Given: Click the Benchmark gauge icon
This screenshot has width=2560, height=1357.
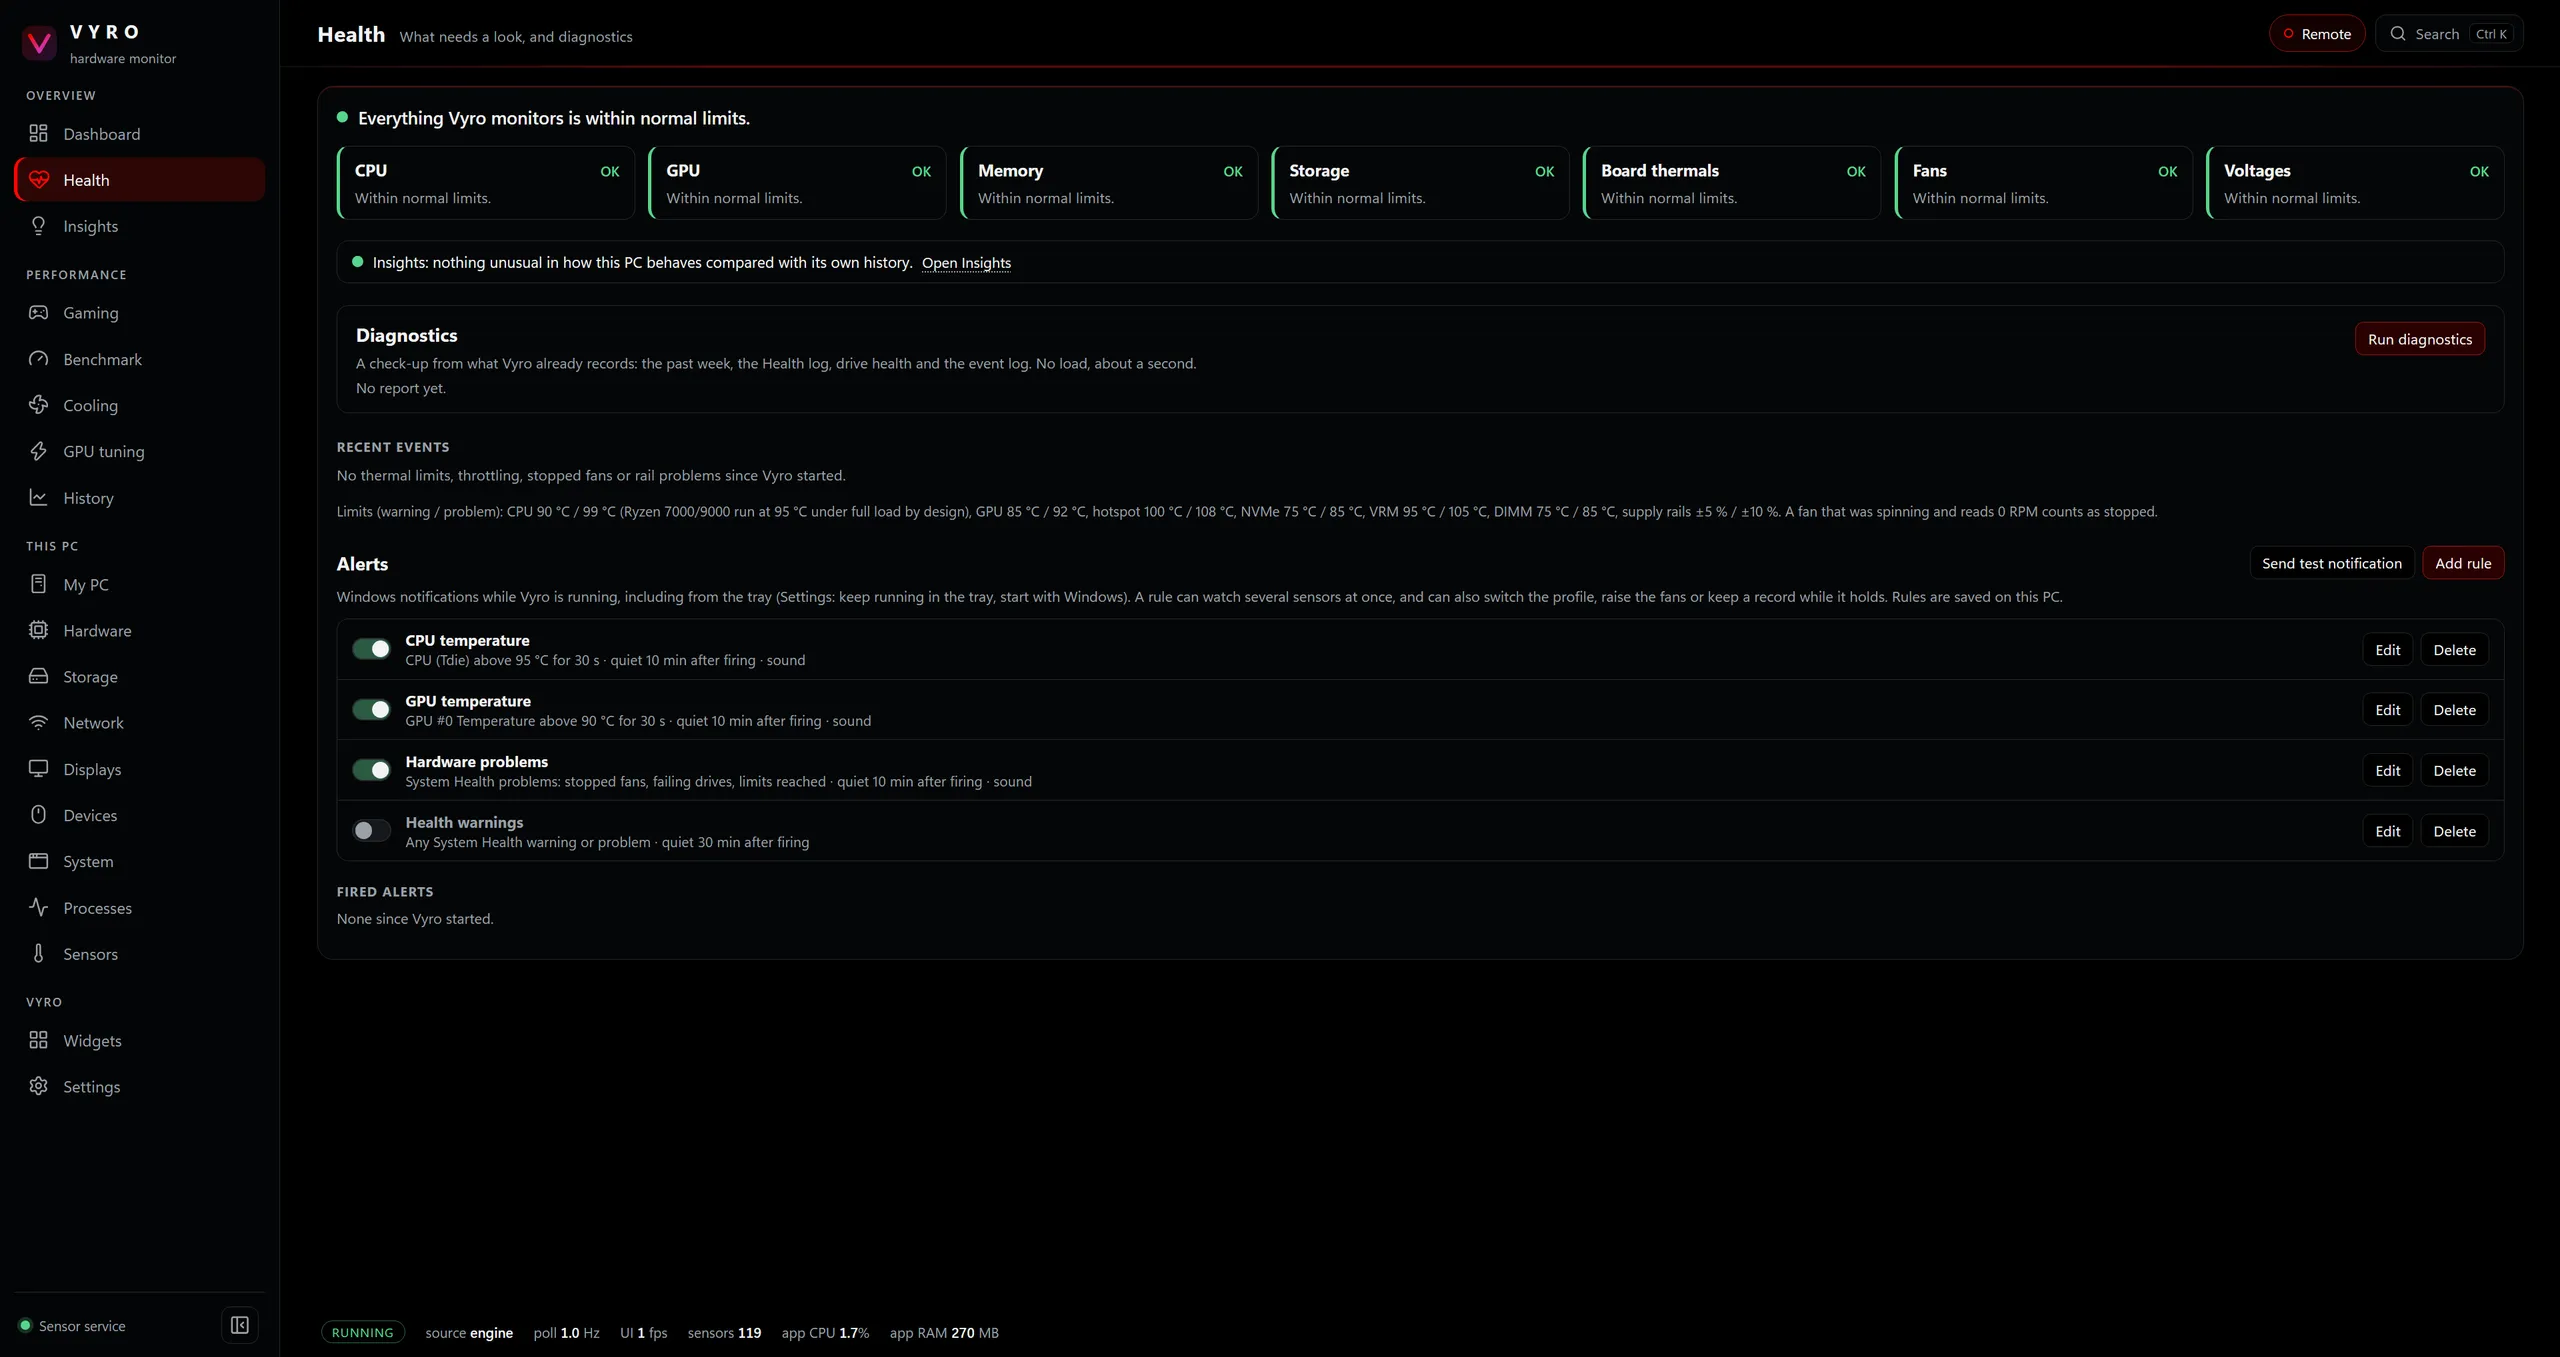Looking at the screenshot, I should 38,359.
